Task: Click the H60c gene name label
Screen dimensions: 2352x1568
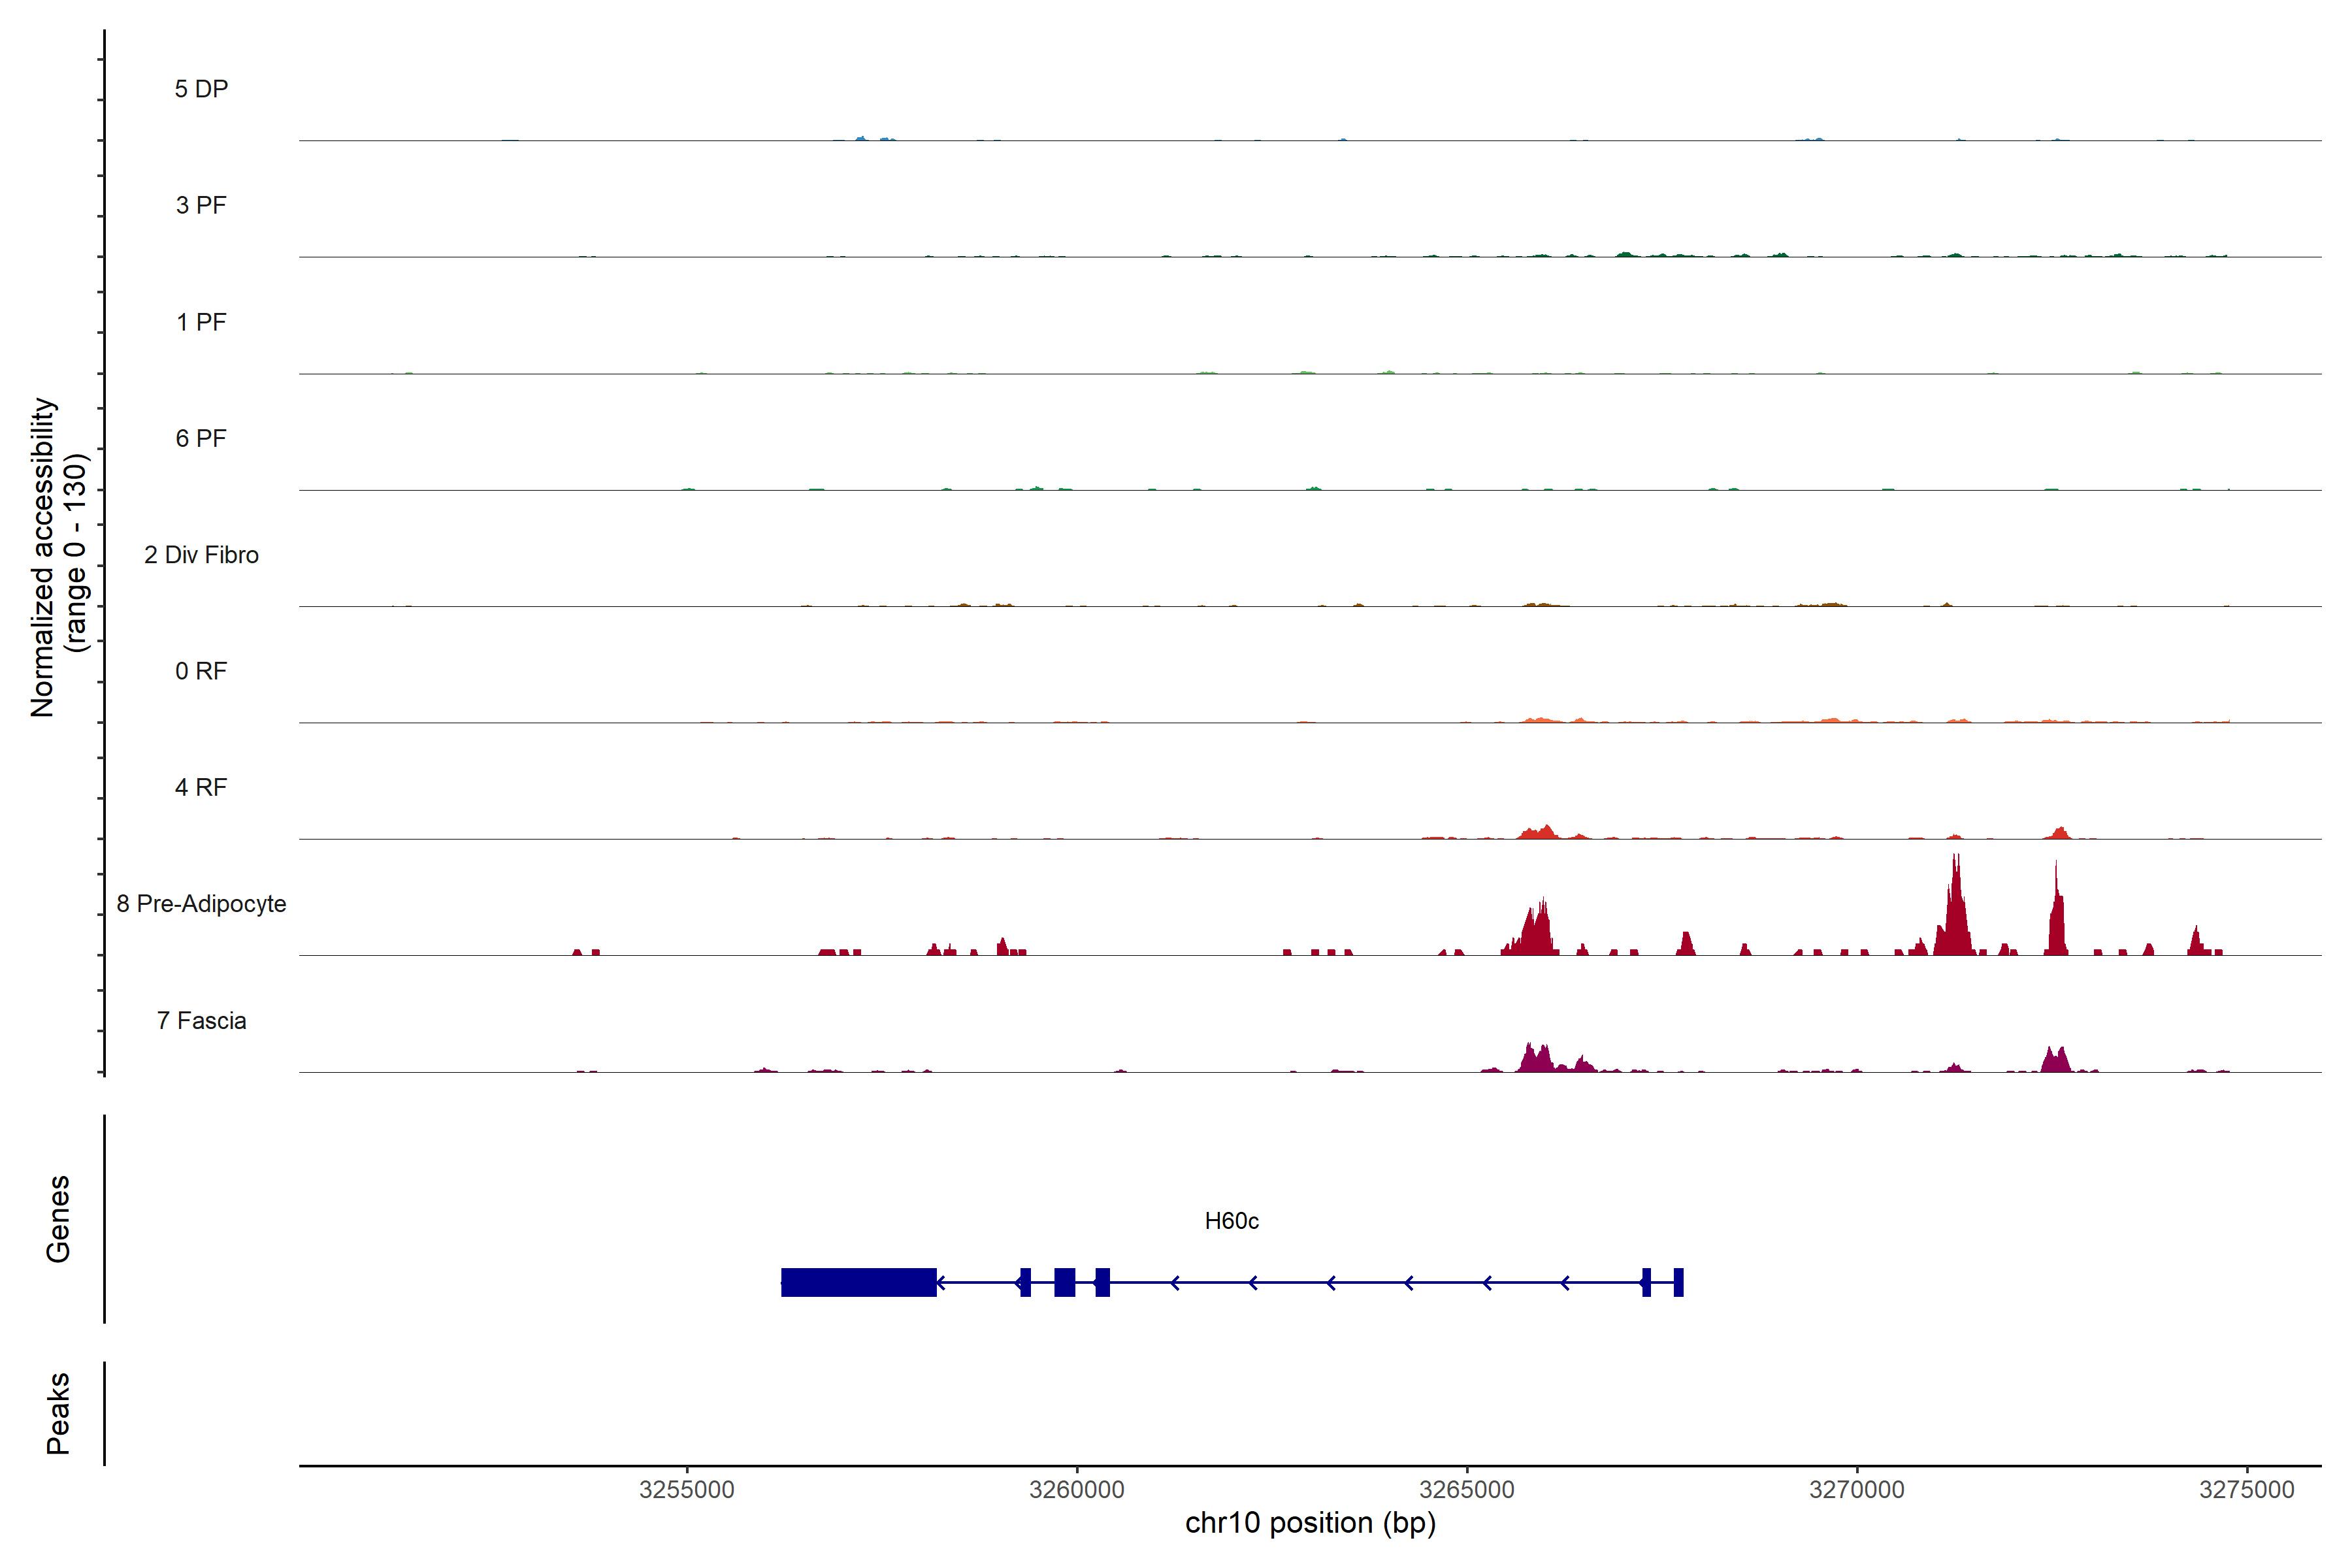Action: point(1231,1221)
